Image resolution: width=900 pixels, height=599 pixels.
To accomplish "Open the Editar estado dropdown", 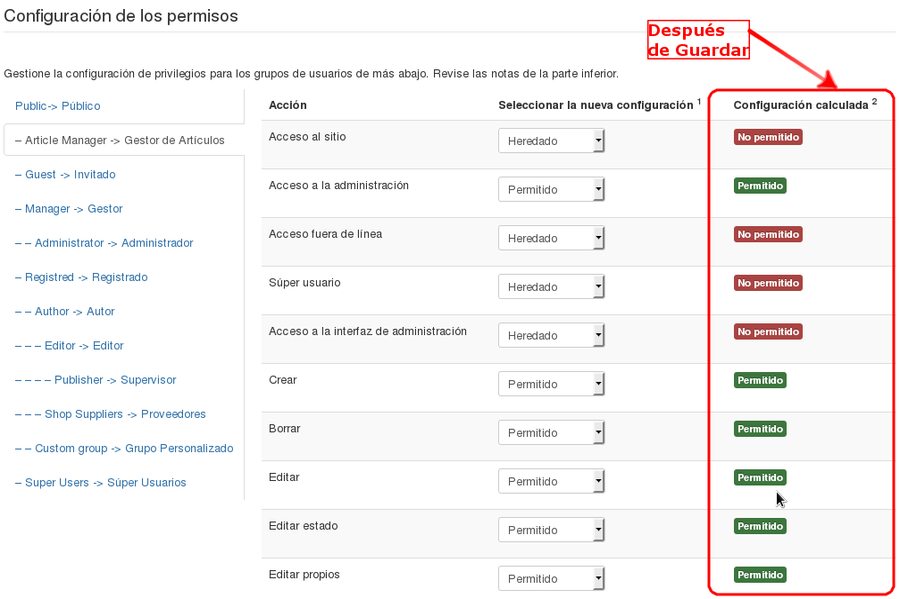I will (552, 530).
